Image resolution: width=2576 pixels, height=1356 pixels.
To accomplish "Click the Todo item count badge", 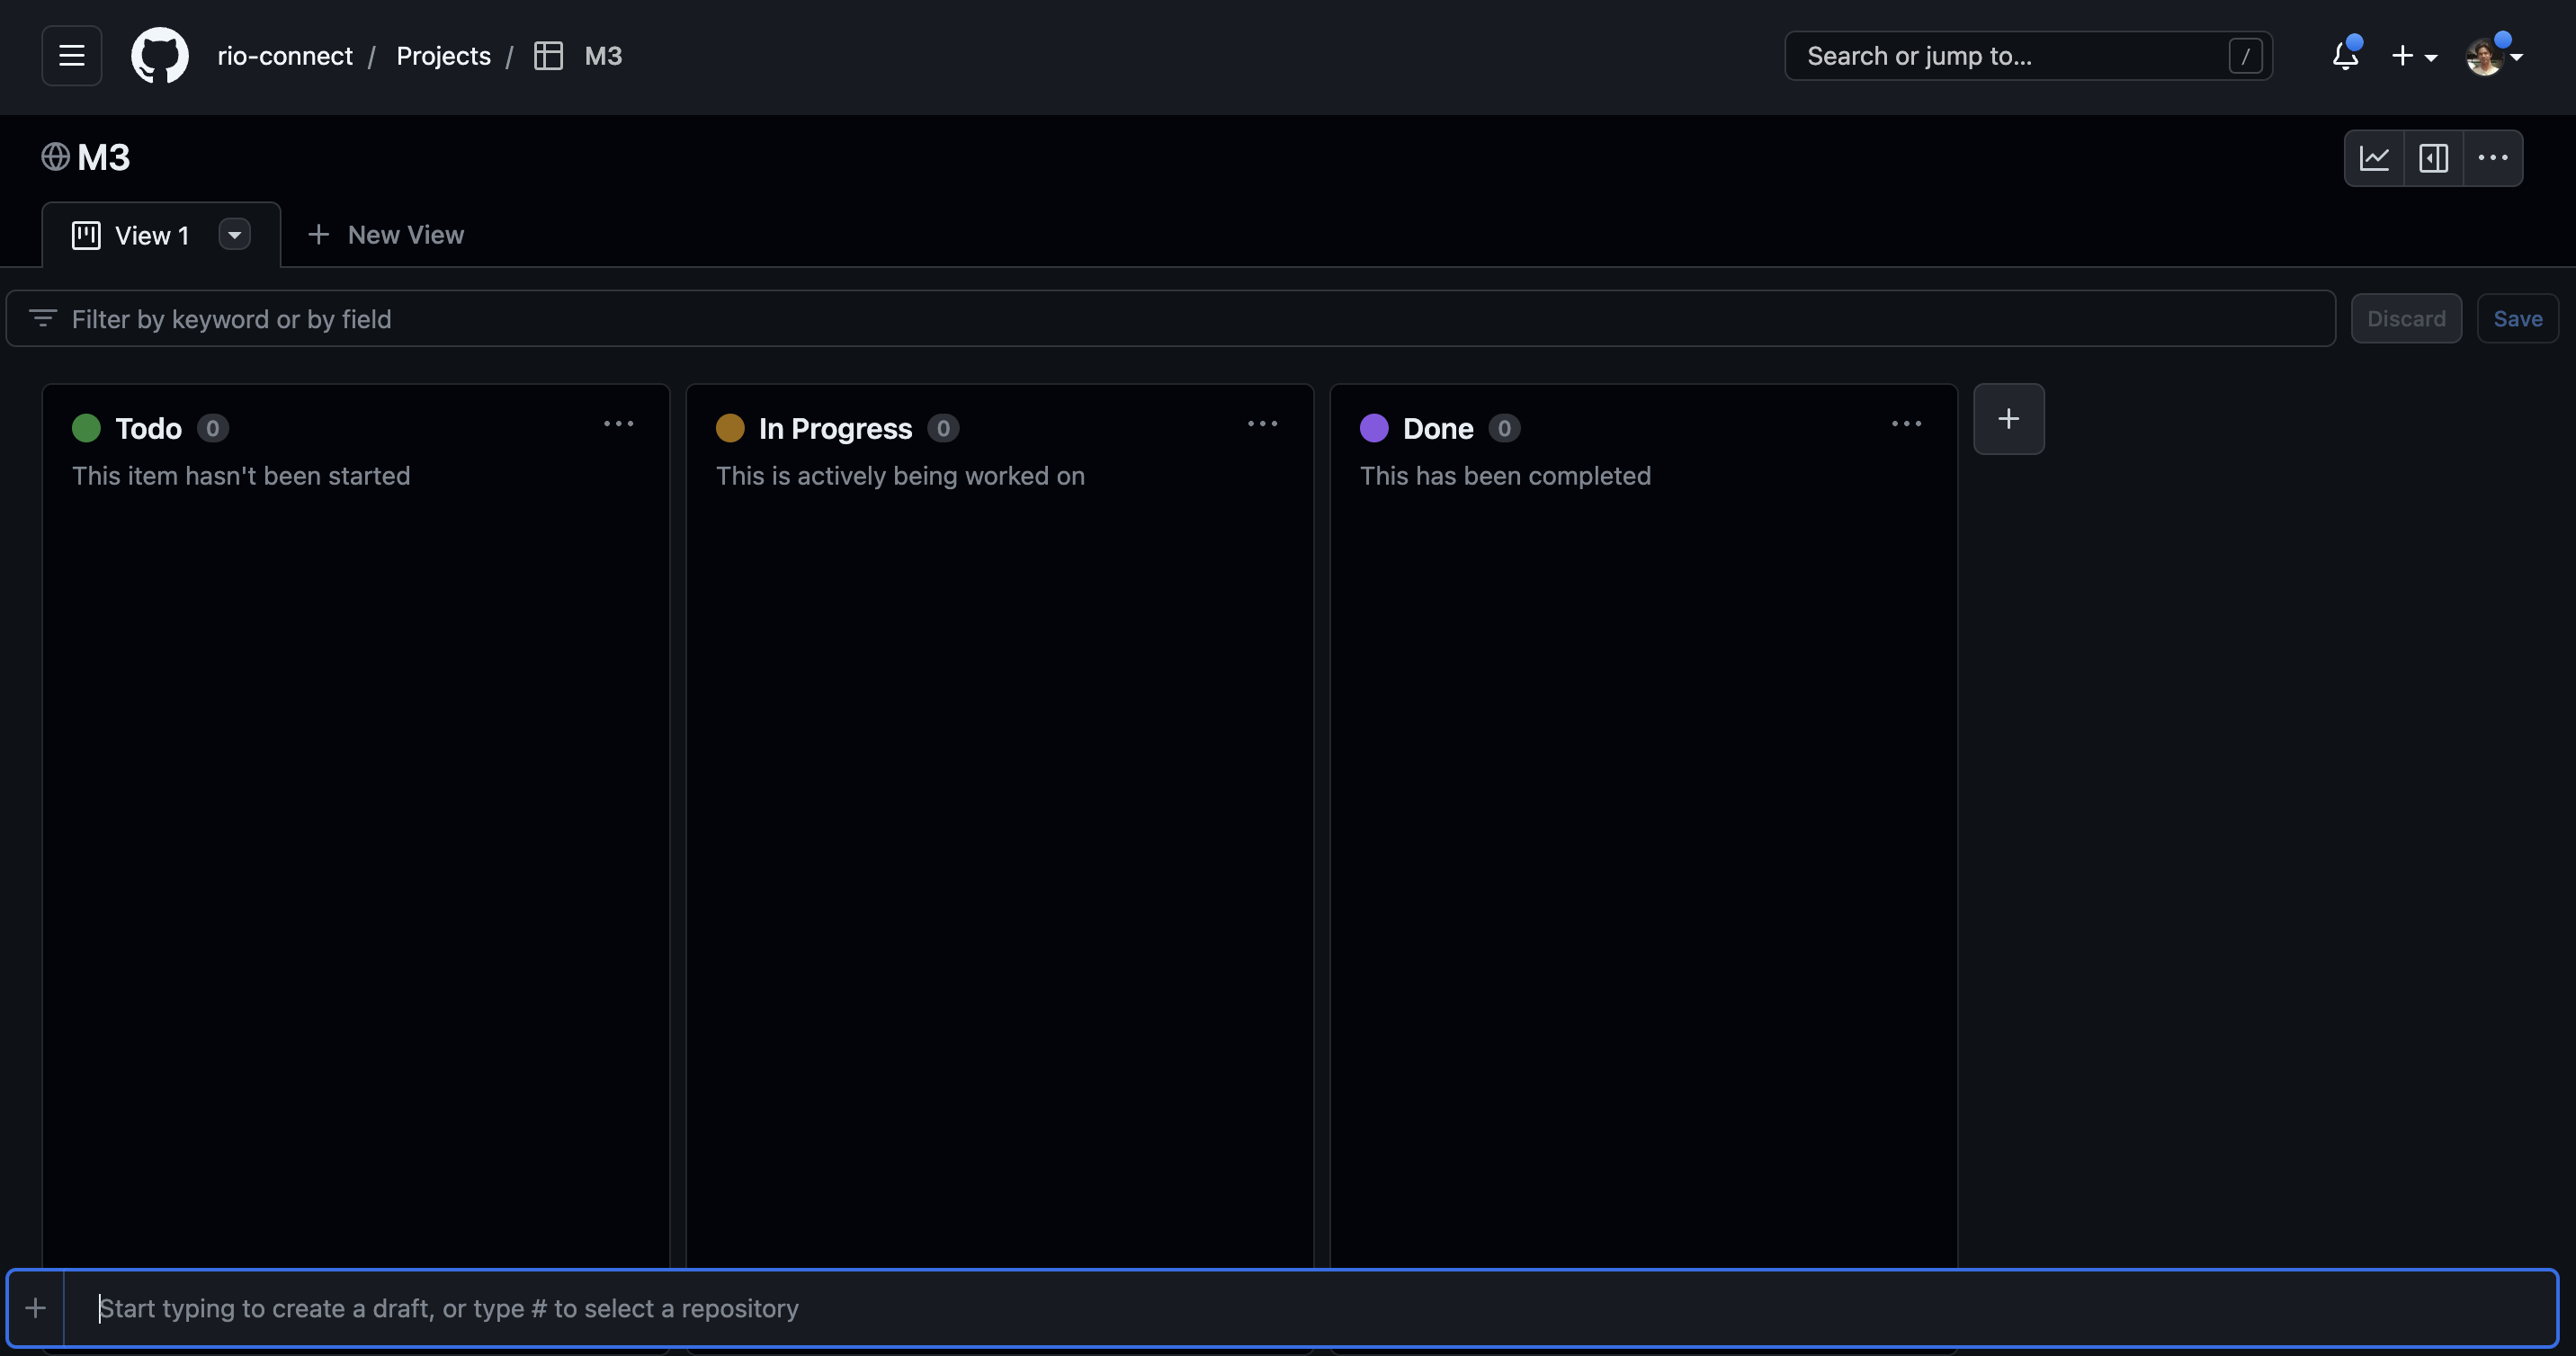I will (x=212, y=428).
